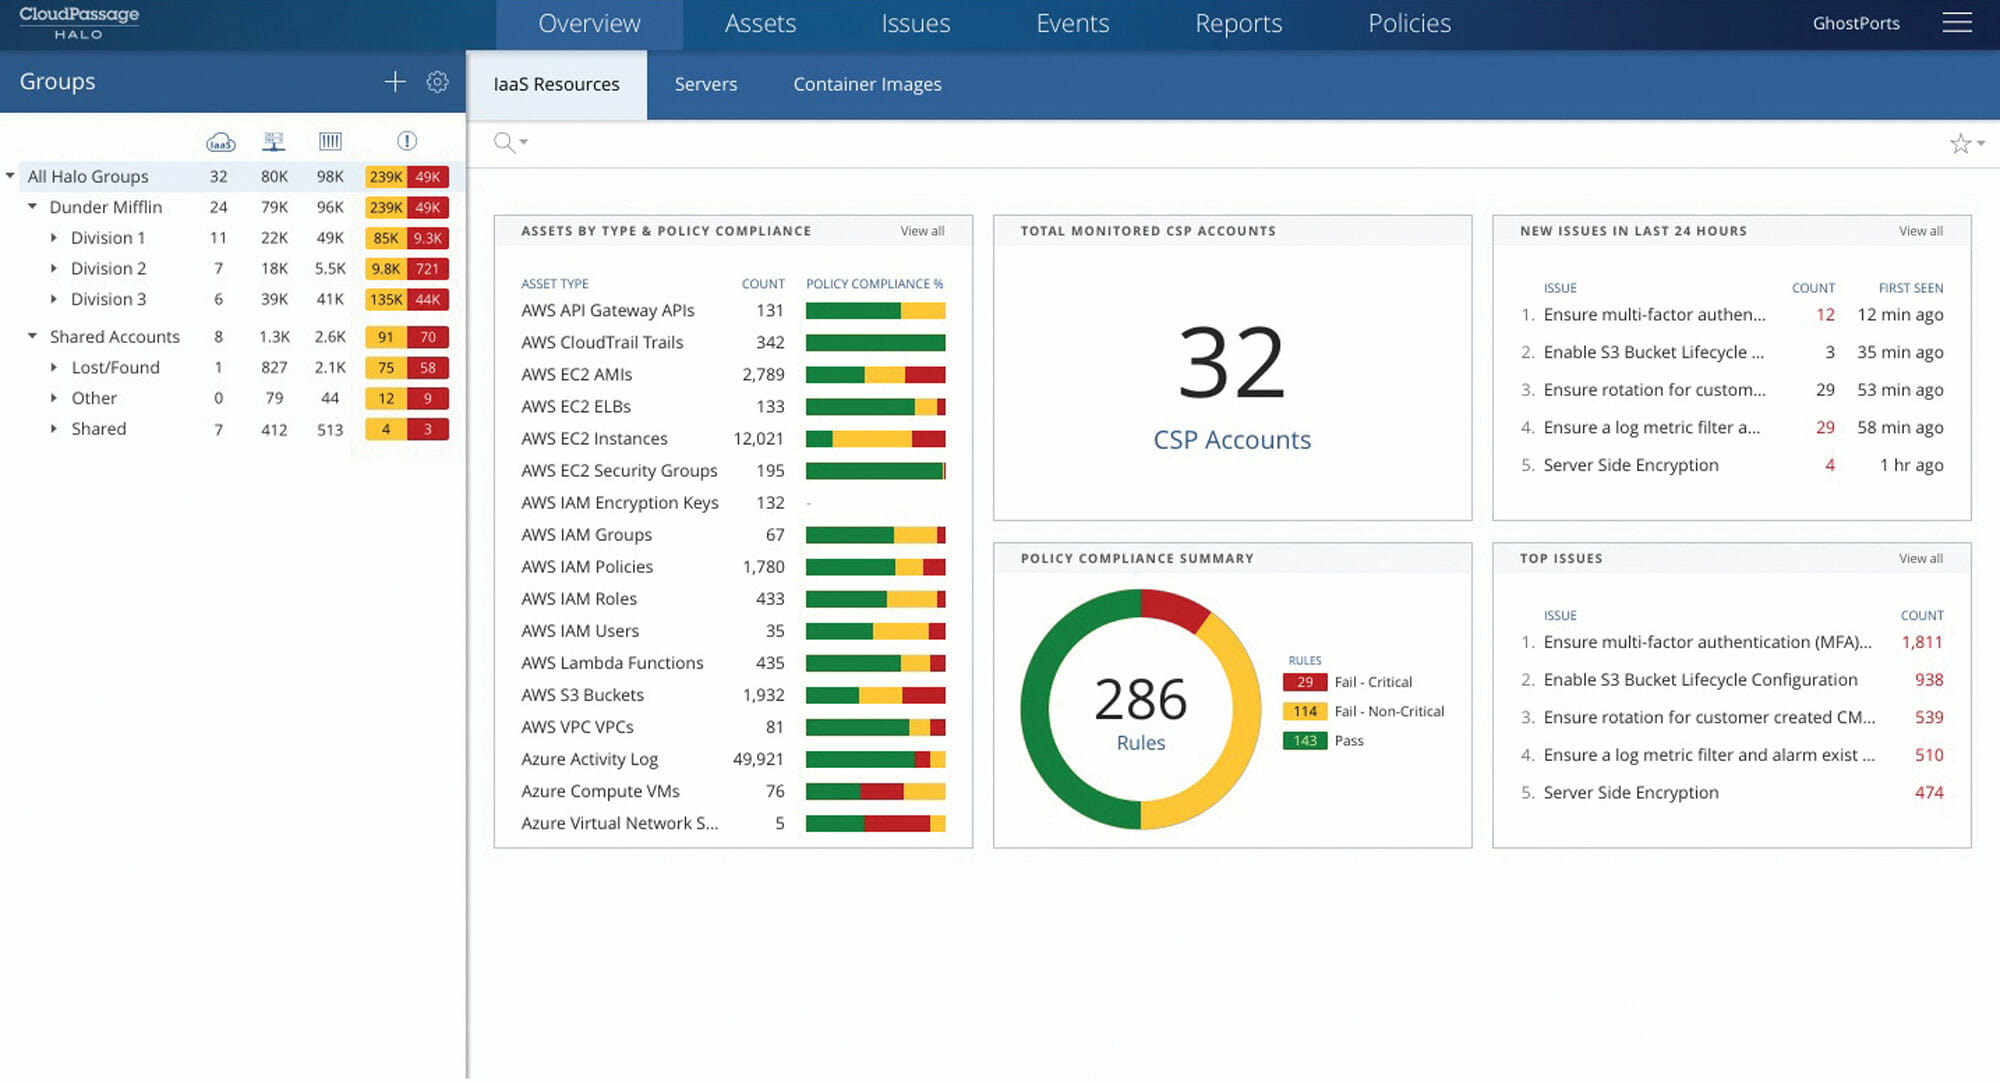This screenshot has height=1083, width=2000.
Task: Click View all in Top Issues
Action: click(1920, 559)
